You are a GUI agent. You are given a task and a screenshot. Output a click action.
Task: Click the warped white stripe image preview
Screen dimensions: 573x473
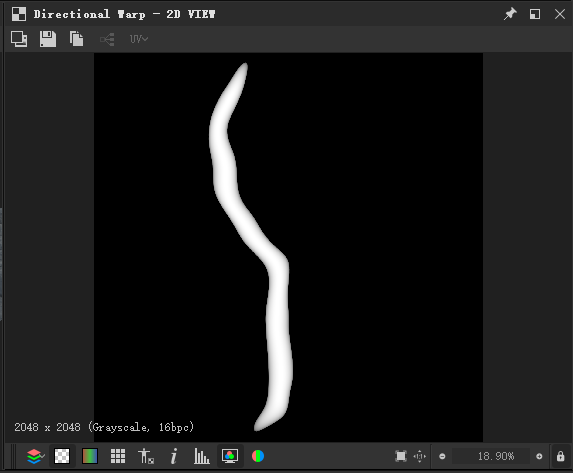288,247
